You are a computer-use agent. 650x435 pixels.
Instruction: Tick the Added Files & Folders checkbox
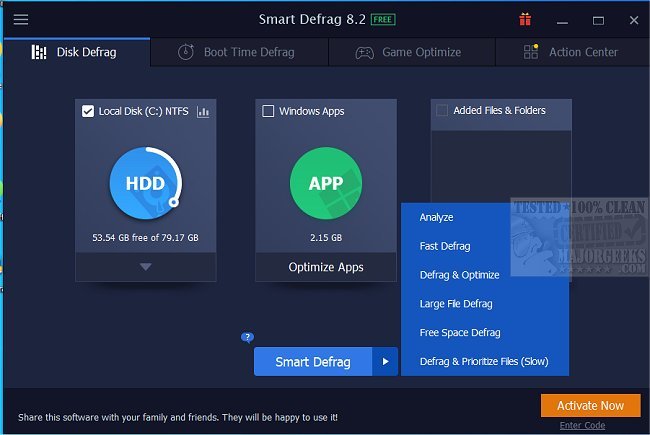click(442, 111)
